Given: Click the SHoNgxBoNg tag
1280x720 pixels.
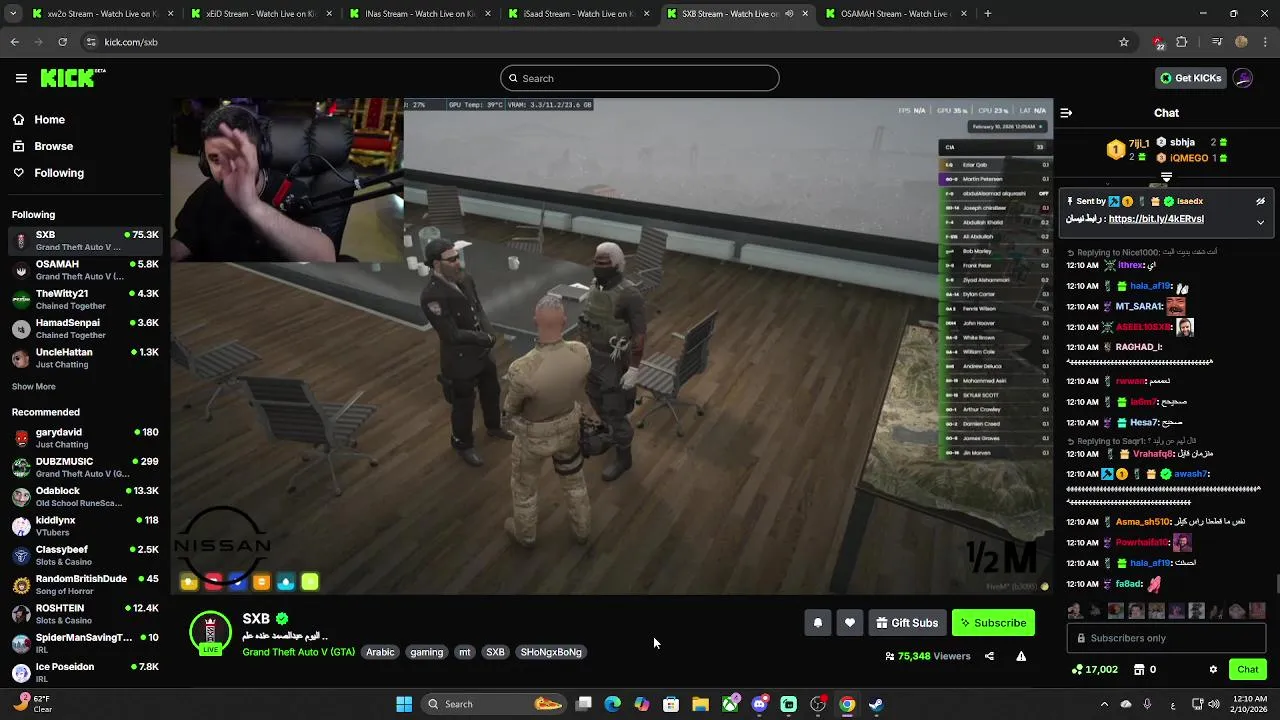Looking at the screenshot, I should point(551,652).
